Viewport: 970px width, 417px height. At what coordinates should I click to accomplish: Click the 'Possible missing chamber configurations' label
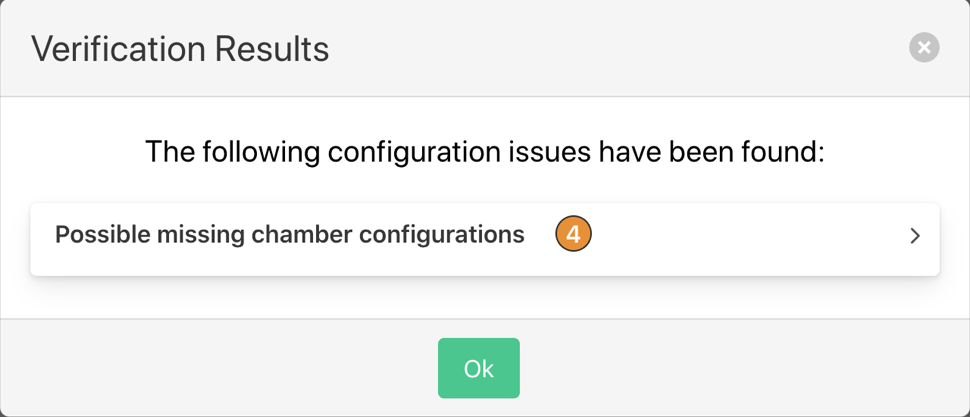(289, 235)
